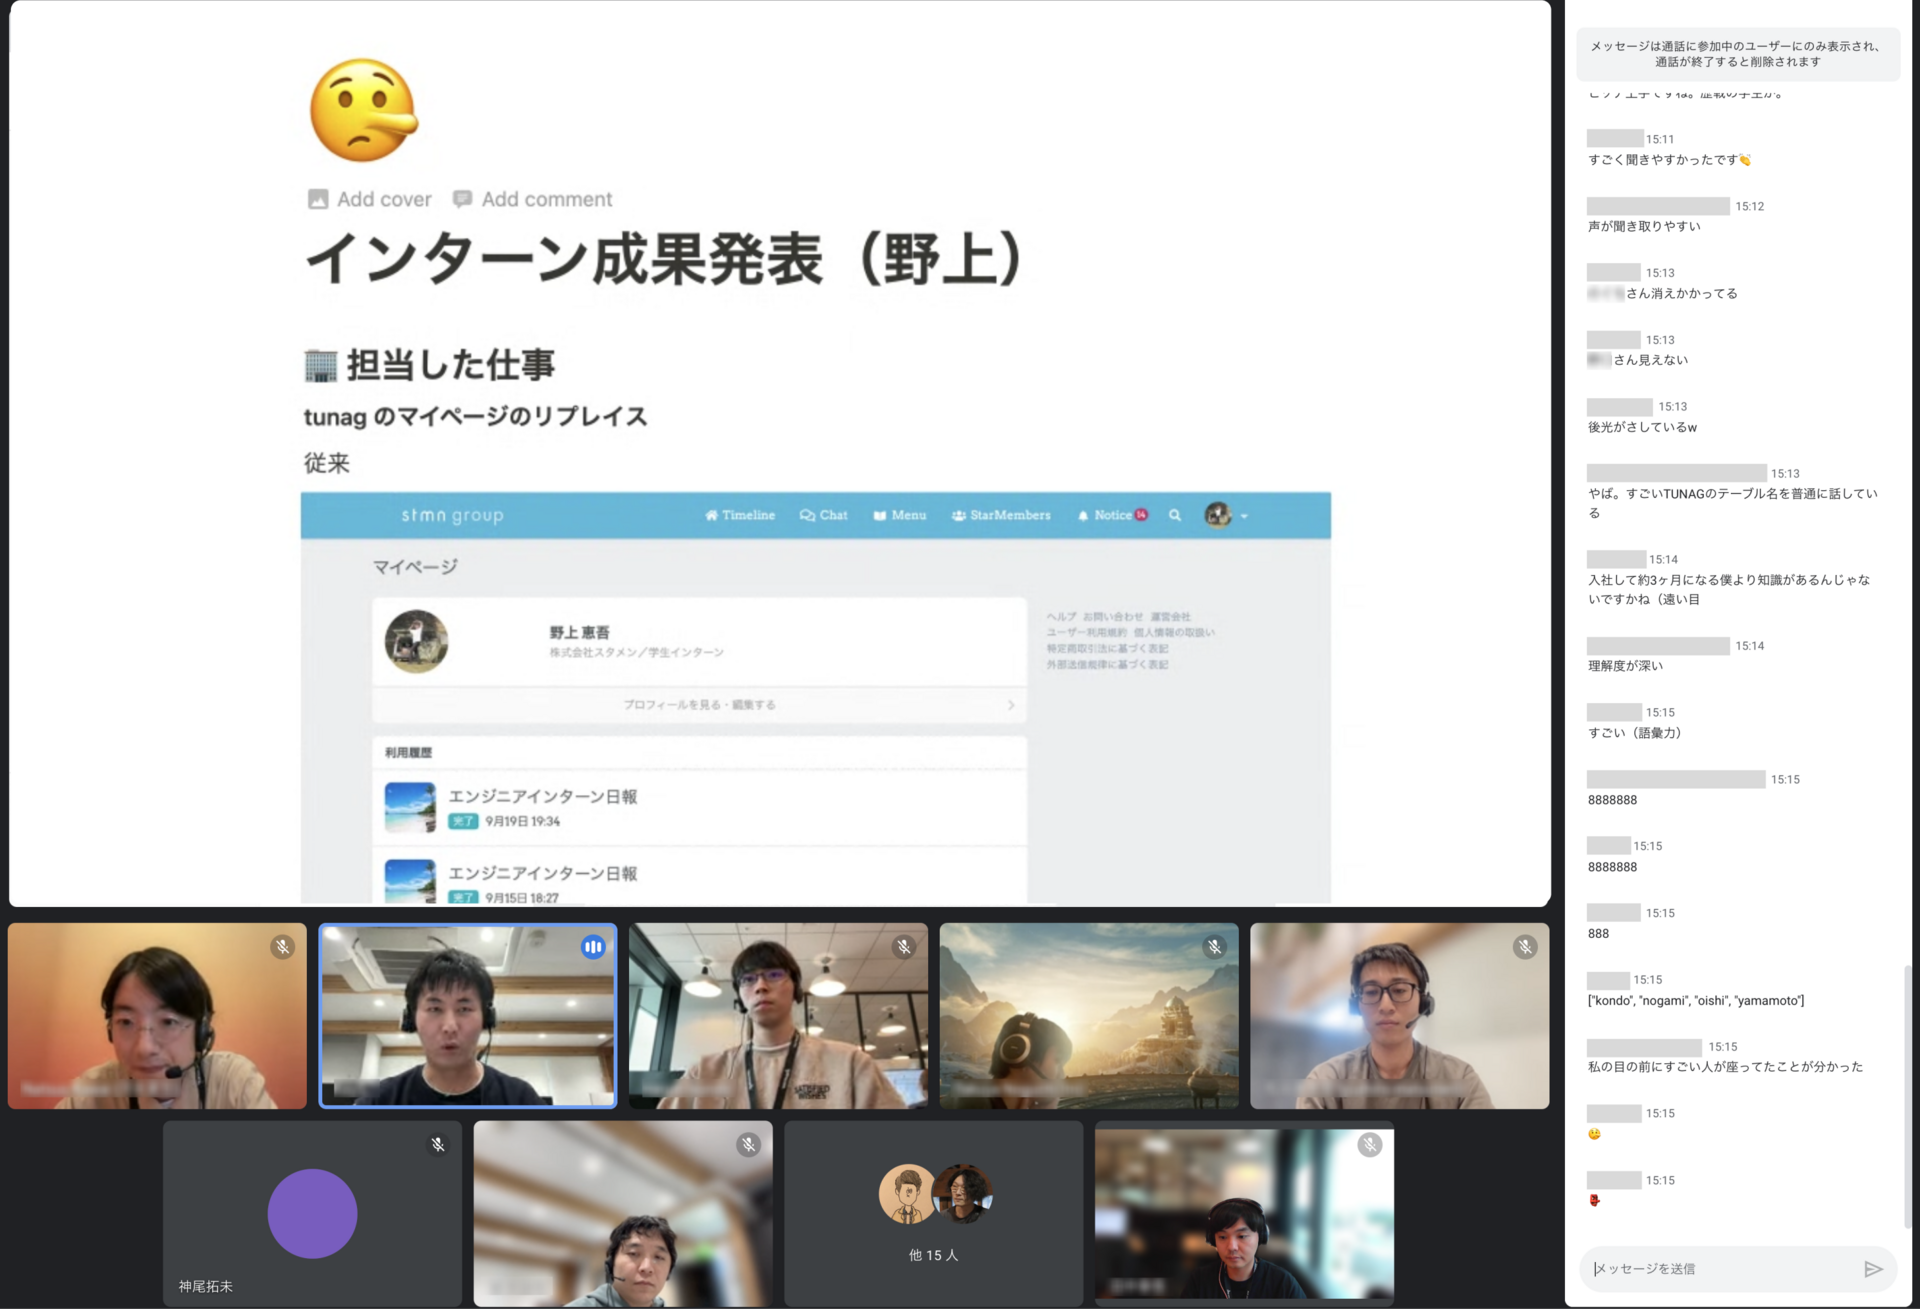The image size is (1920, 1309).
Task: Click the lying face page emoji
Action: pos(363,110)
